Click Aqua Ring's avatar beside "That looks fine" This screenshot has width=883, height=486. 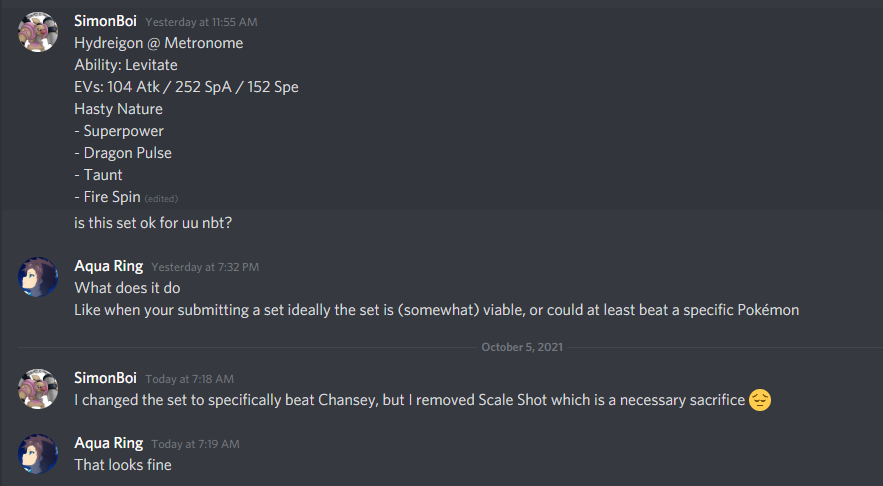pos(38,453)
